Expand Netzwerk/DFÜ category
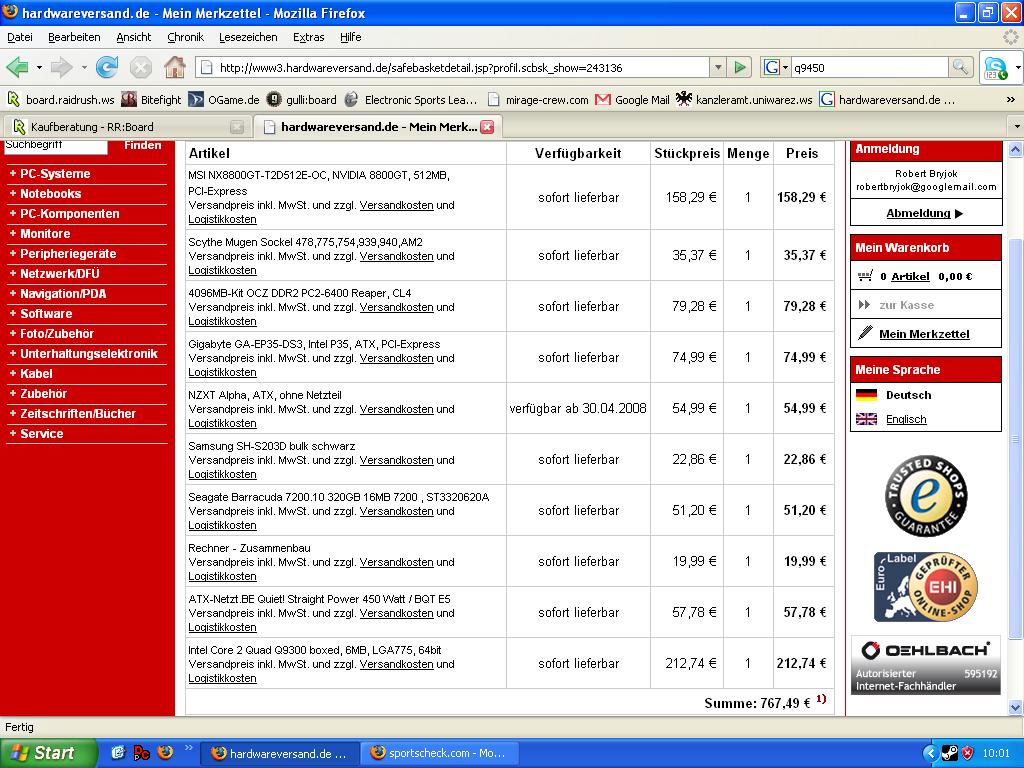This screenshot has width=1024, height=768. (59, 274)
